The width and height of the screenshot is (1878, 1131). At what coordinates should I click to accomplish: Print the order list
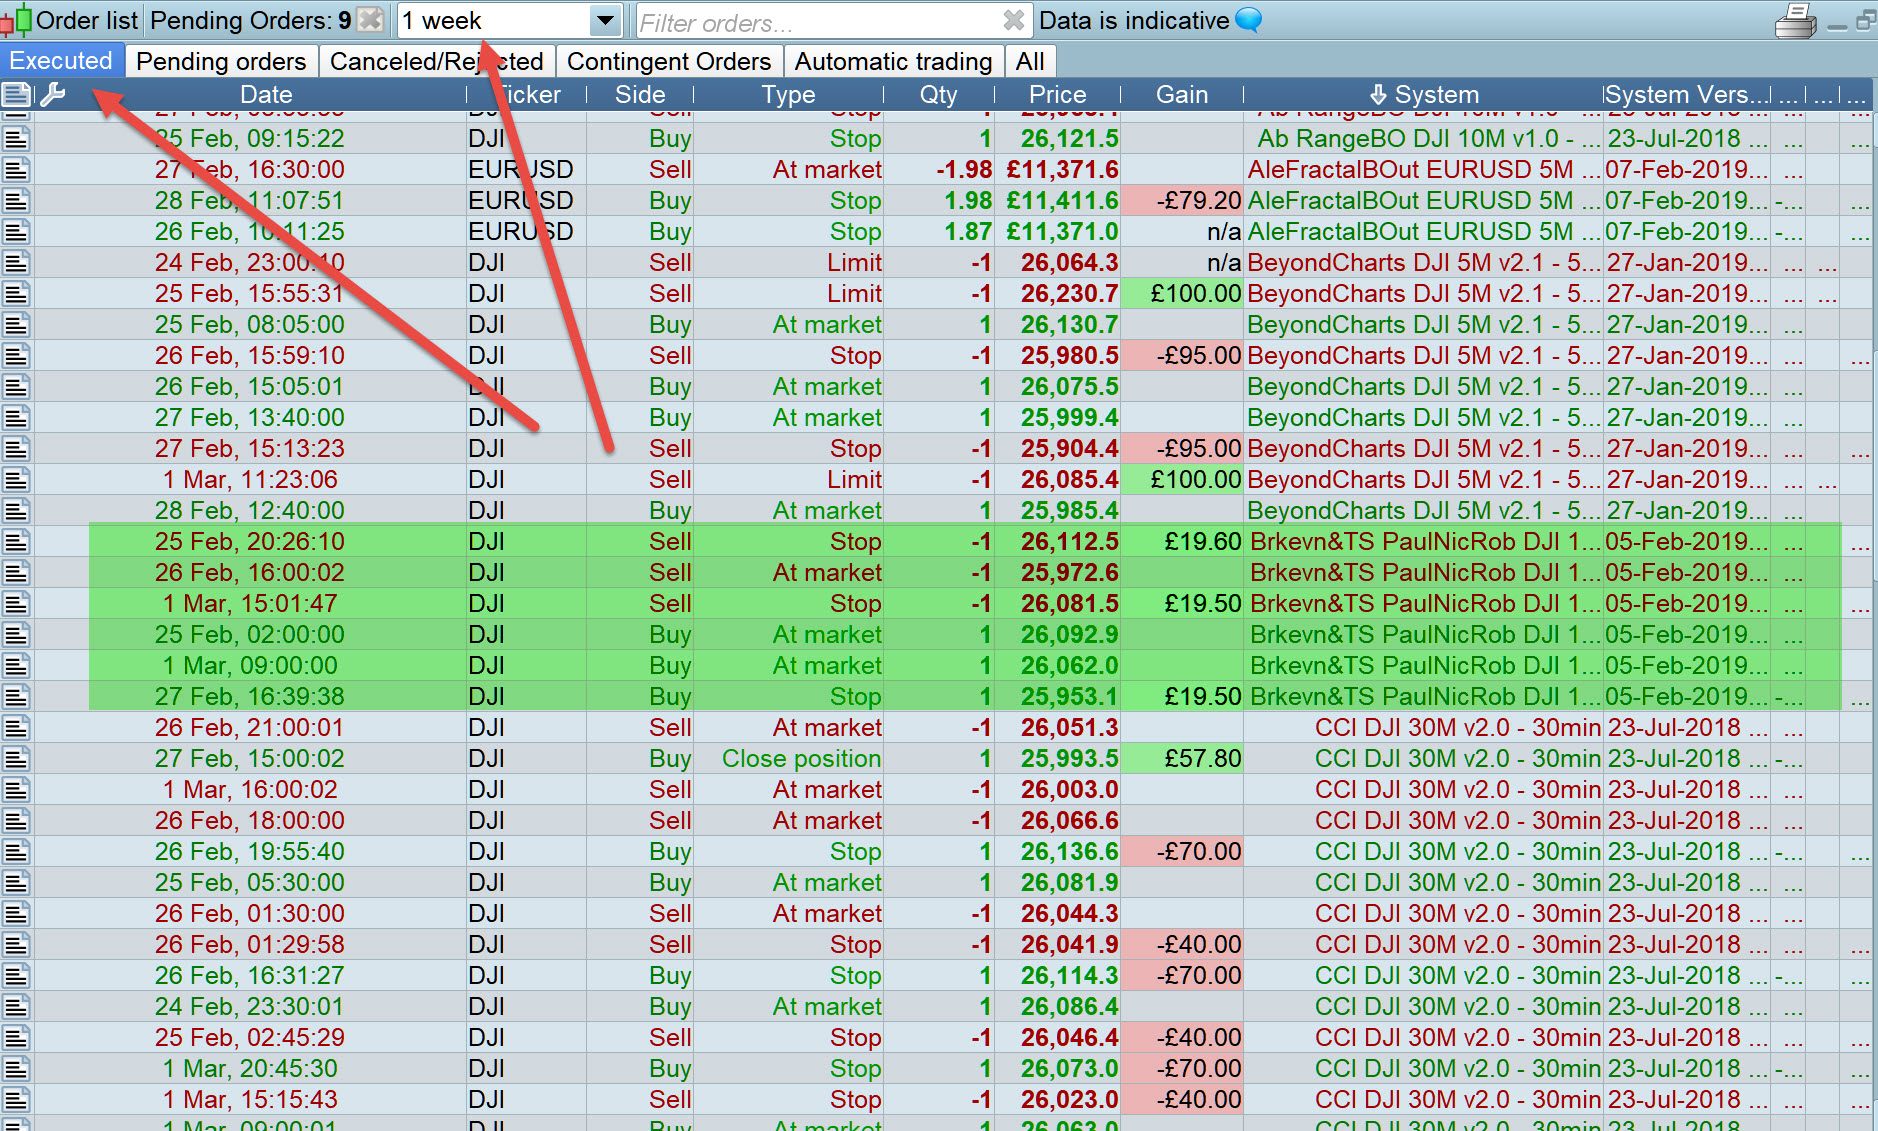(x=1795, y=21)
